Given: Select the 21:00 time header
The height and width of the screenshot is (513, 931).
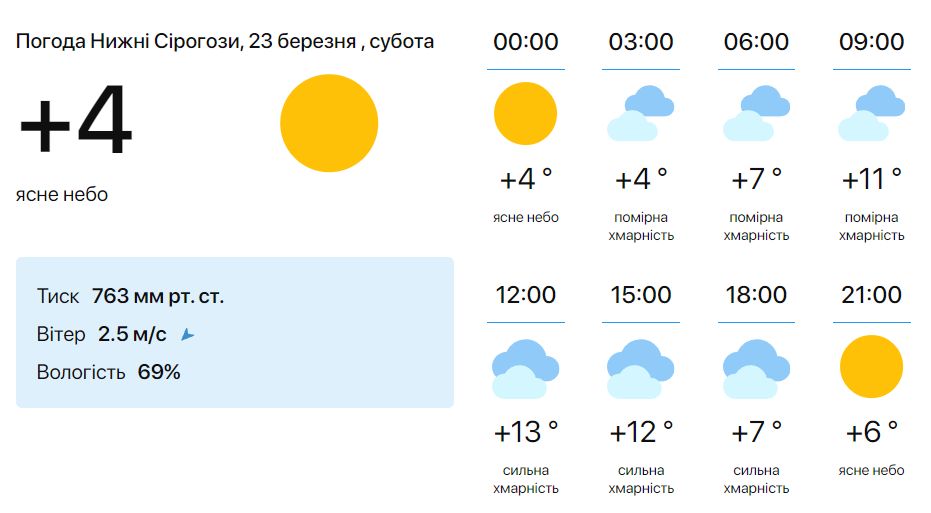Looking at the screenshot, I should point(872,294).
